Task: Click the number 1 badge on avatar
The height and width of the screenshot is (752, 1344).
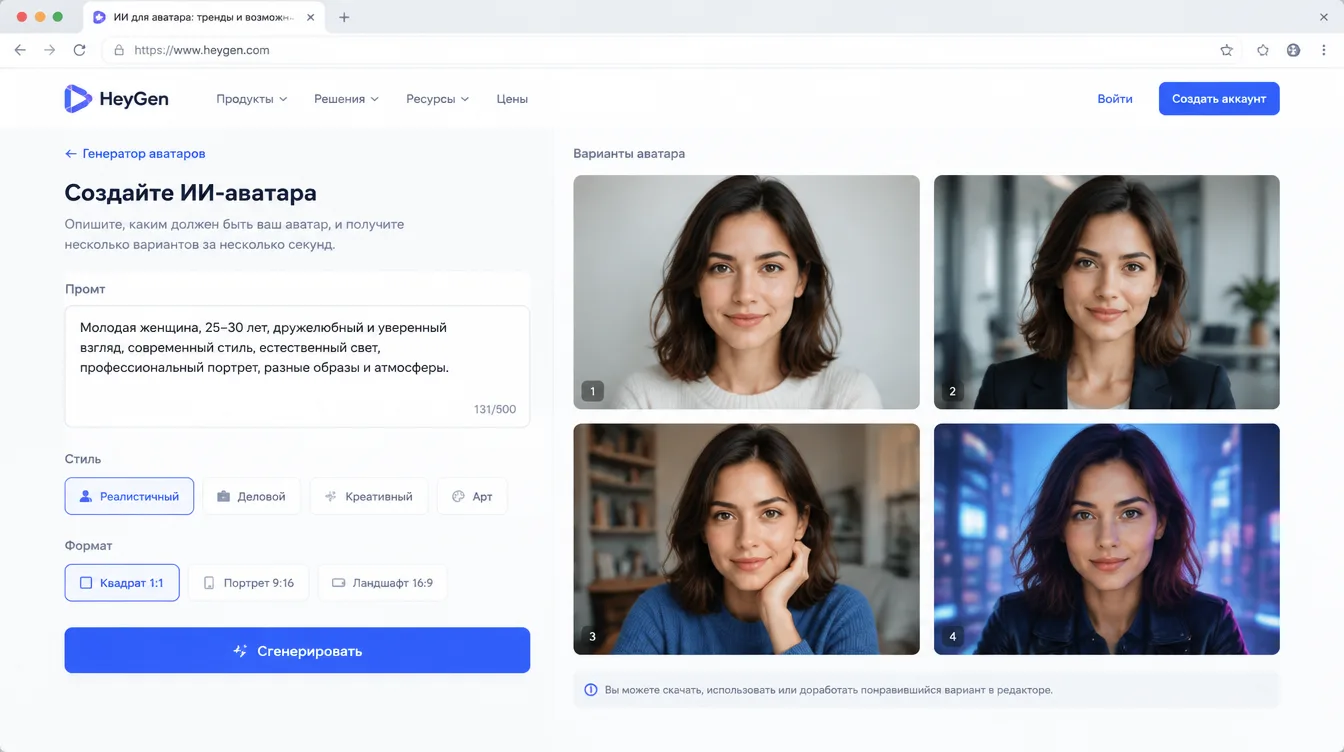Action: click(592, 391)
